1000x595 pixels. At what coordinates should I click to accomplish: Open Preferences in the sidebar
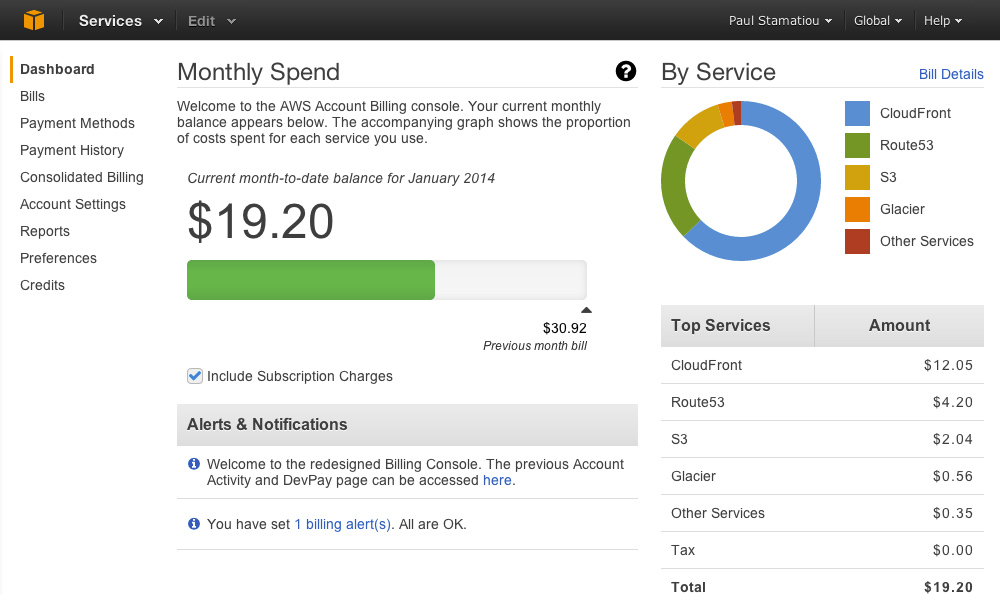58,258
